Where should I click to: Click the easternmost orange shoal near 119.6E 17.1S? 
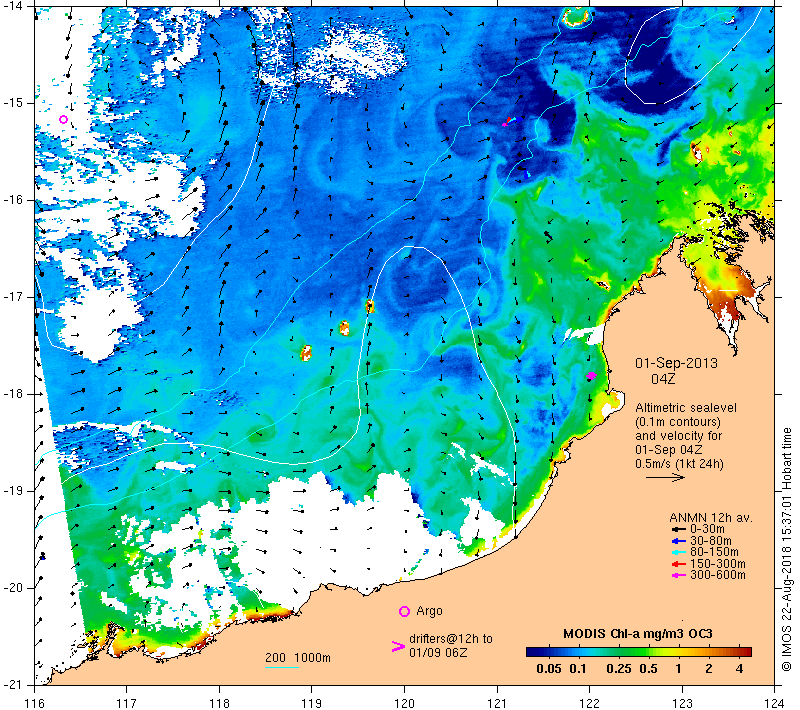tap(370, 306)
